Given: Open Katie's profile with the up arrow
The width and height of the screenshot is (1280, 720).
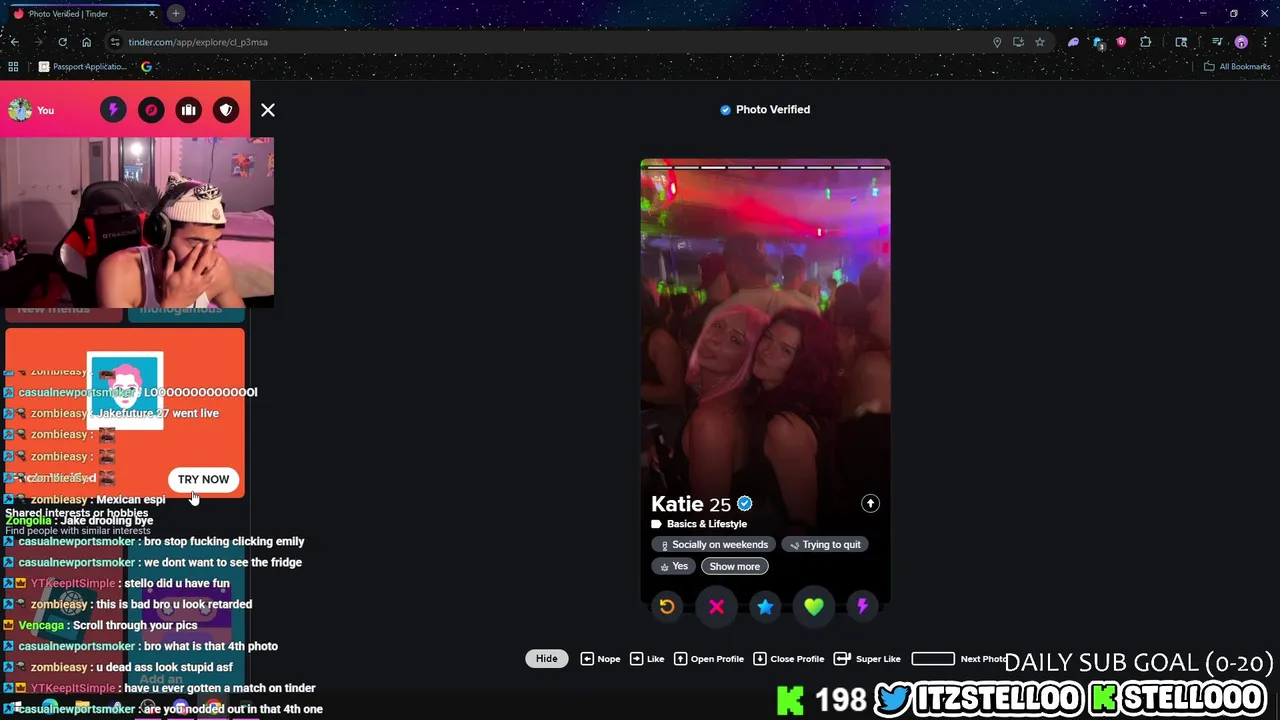Looking at the screenshot, I should 870,503.
